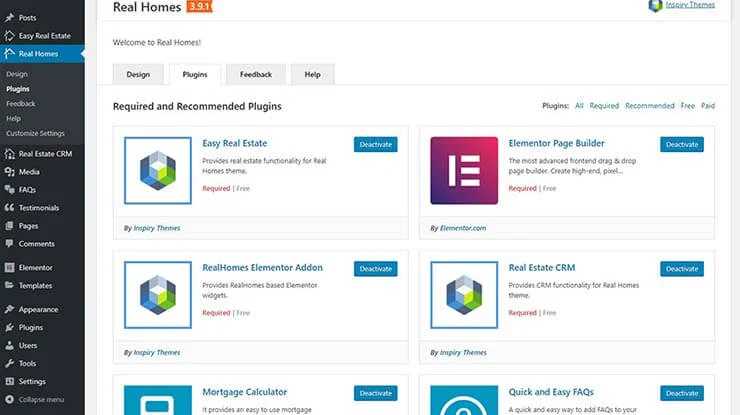Click the RealHomes Elementor Addon thumbnail

click(x=158, y=295)
